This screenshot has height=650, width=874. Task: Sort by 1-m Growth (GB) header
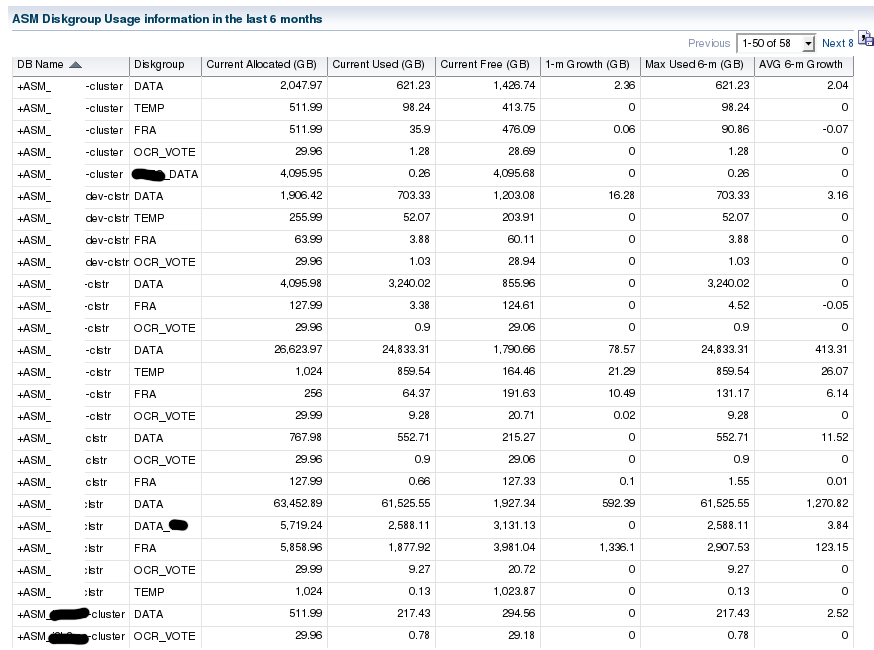pyautogui.click(x=587, y=64)
